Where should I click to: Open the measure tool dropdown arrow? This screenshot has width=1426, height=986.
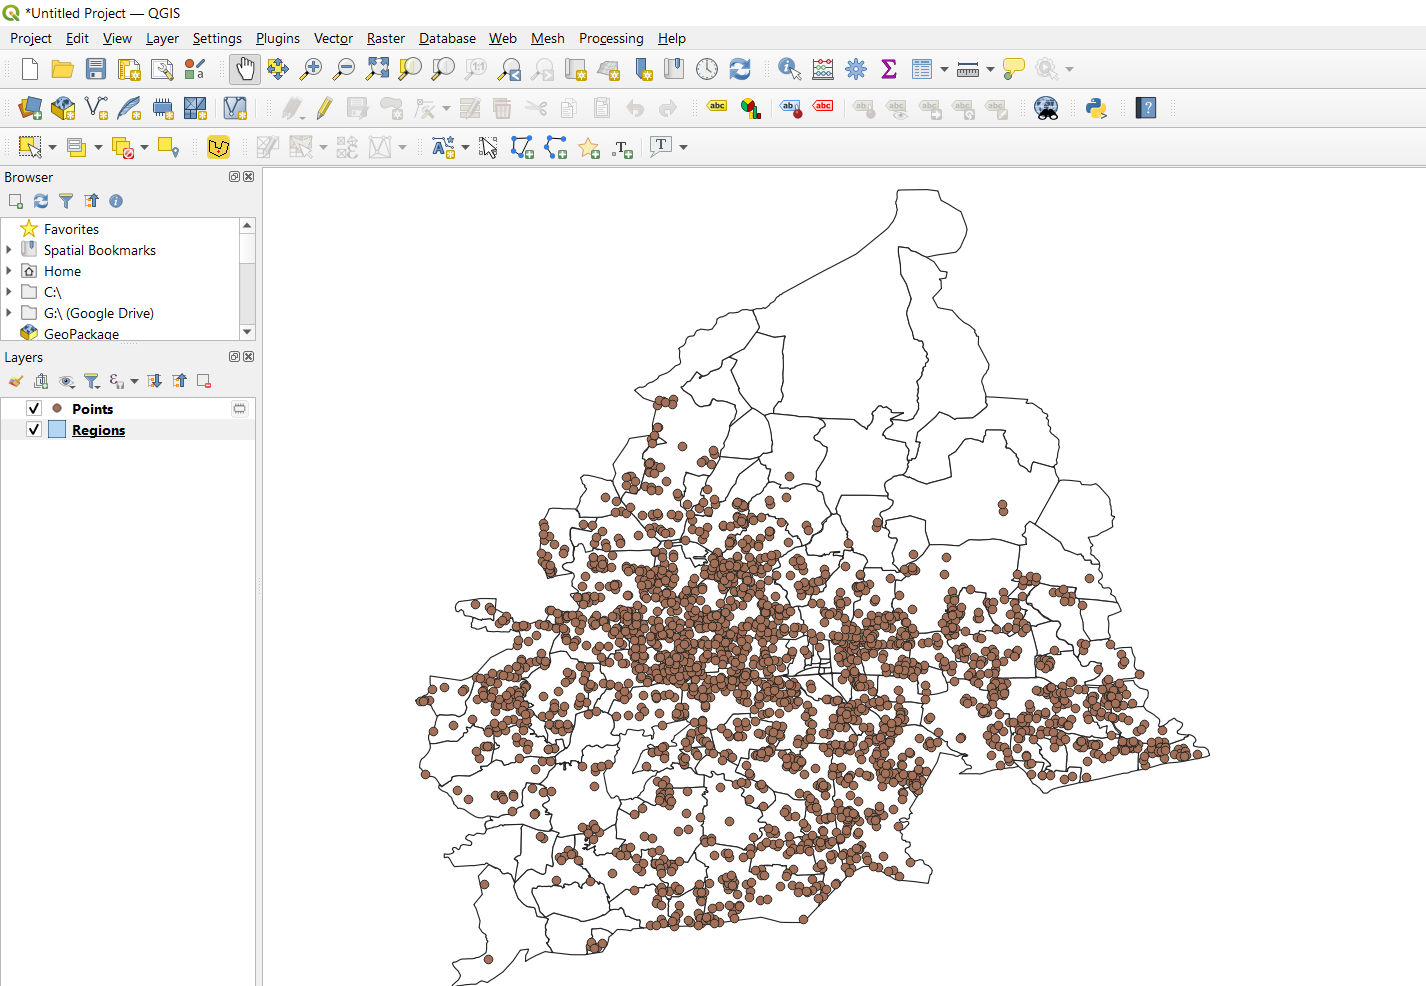(x=990, y=69)
